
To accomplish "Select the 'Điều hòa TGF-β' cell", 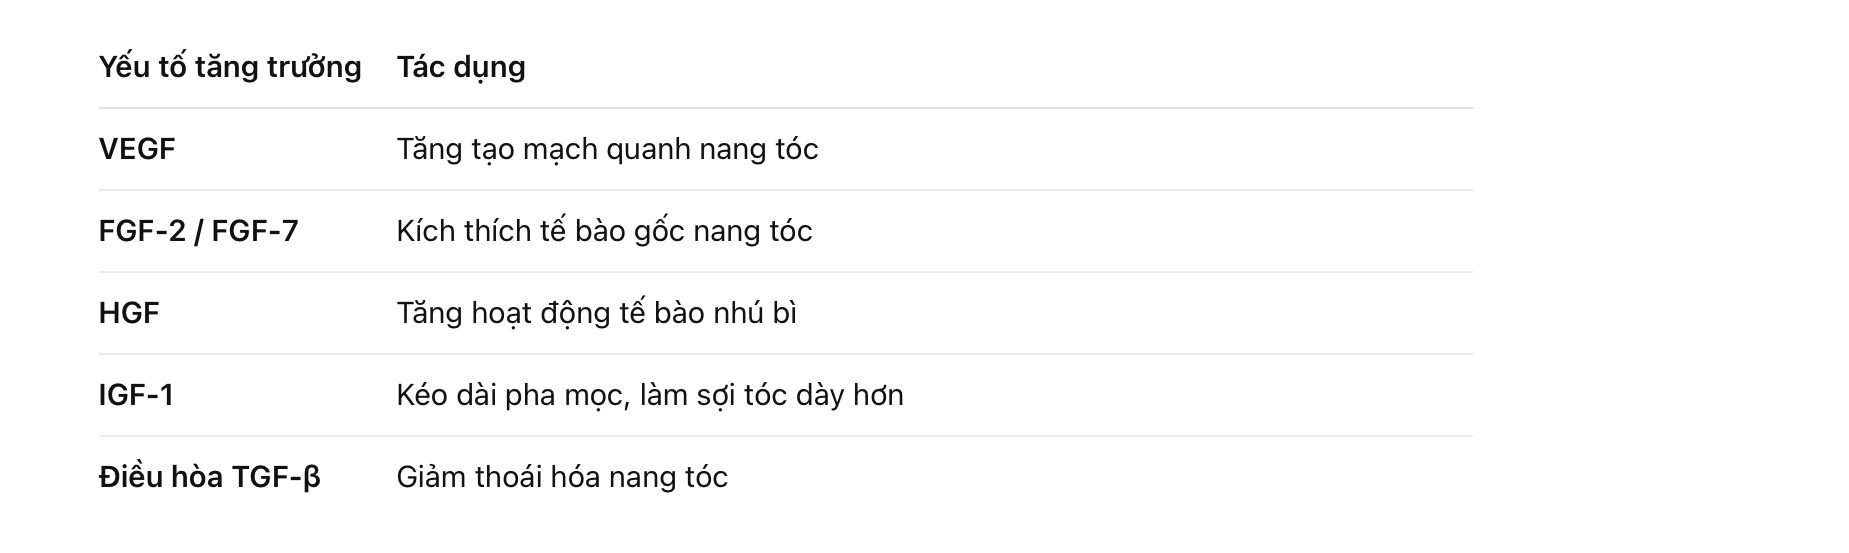I will click(210, 477).
